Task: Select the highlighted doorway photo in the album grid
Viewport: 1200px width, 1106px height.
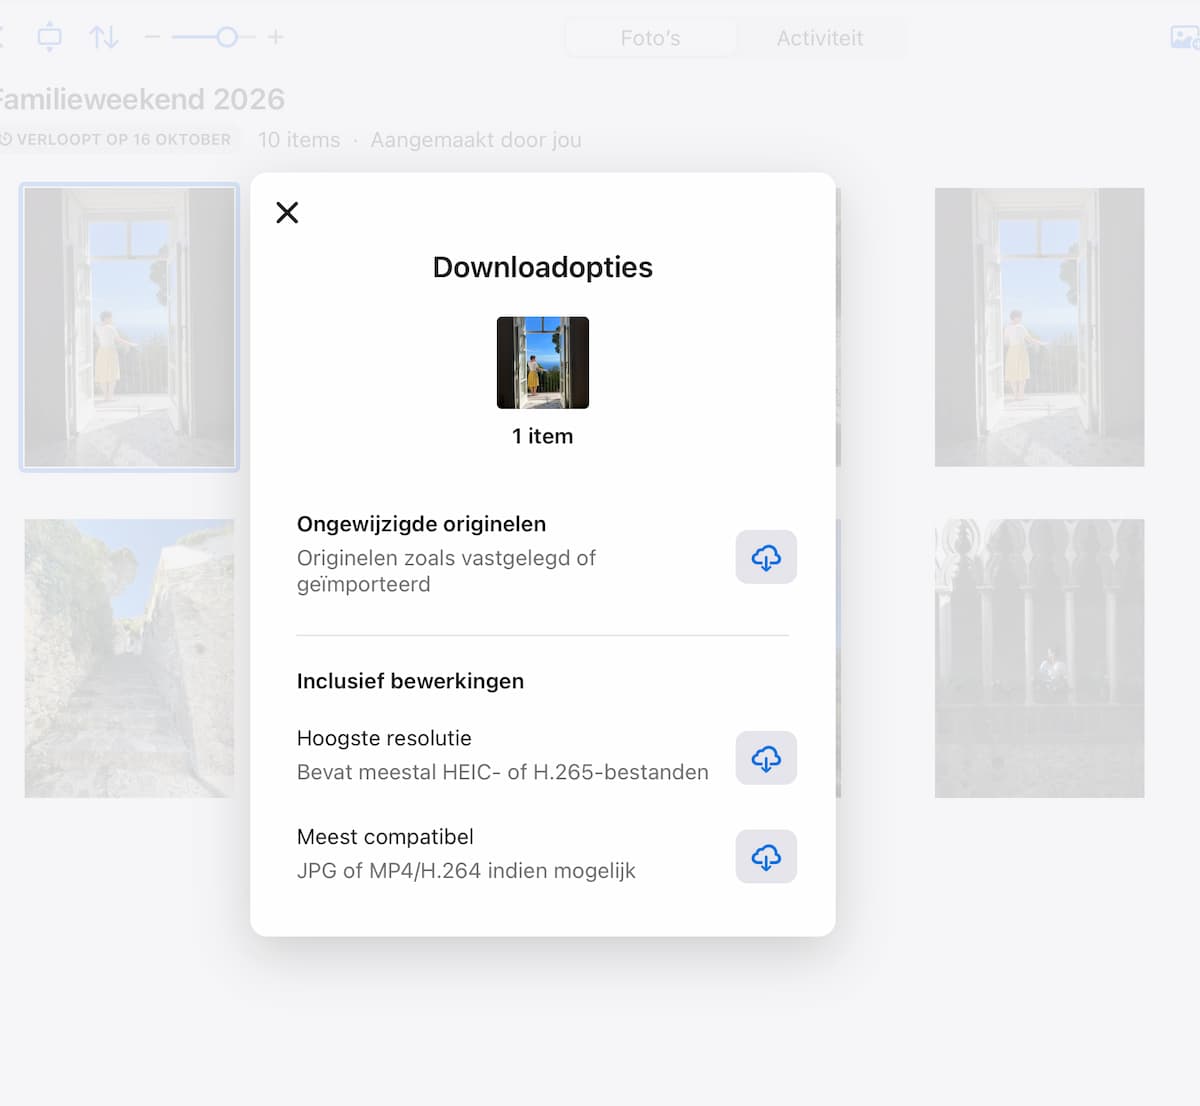Action: [129, 327]
